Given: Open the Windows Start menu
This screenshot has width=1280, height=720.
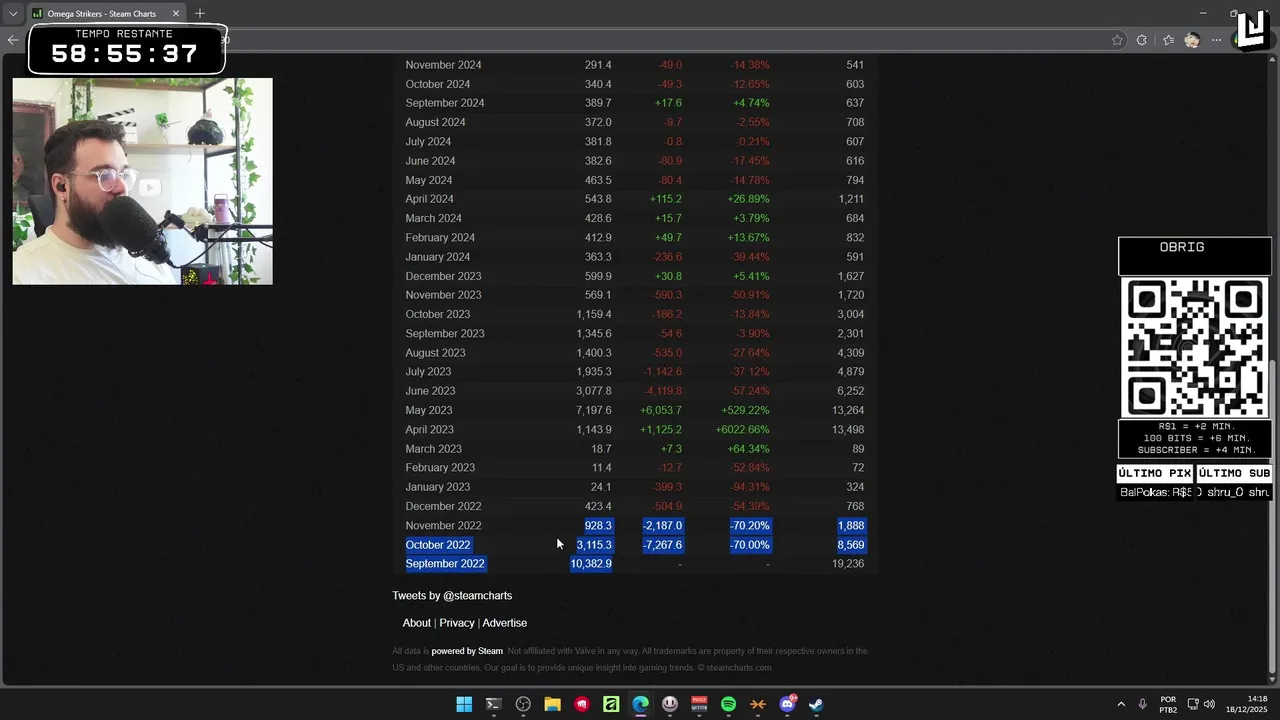Looking at the screenshot, I should [x=464, y=704].
